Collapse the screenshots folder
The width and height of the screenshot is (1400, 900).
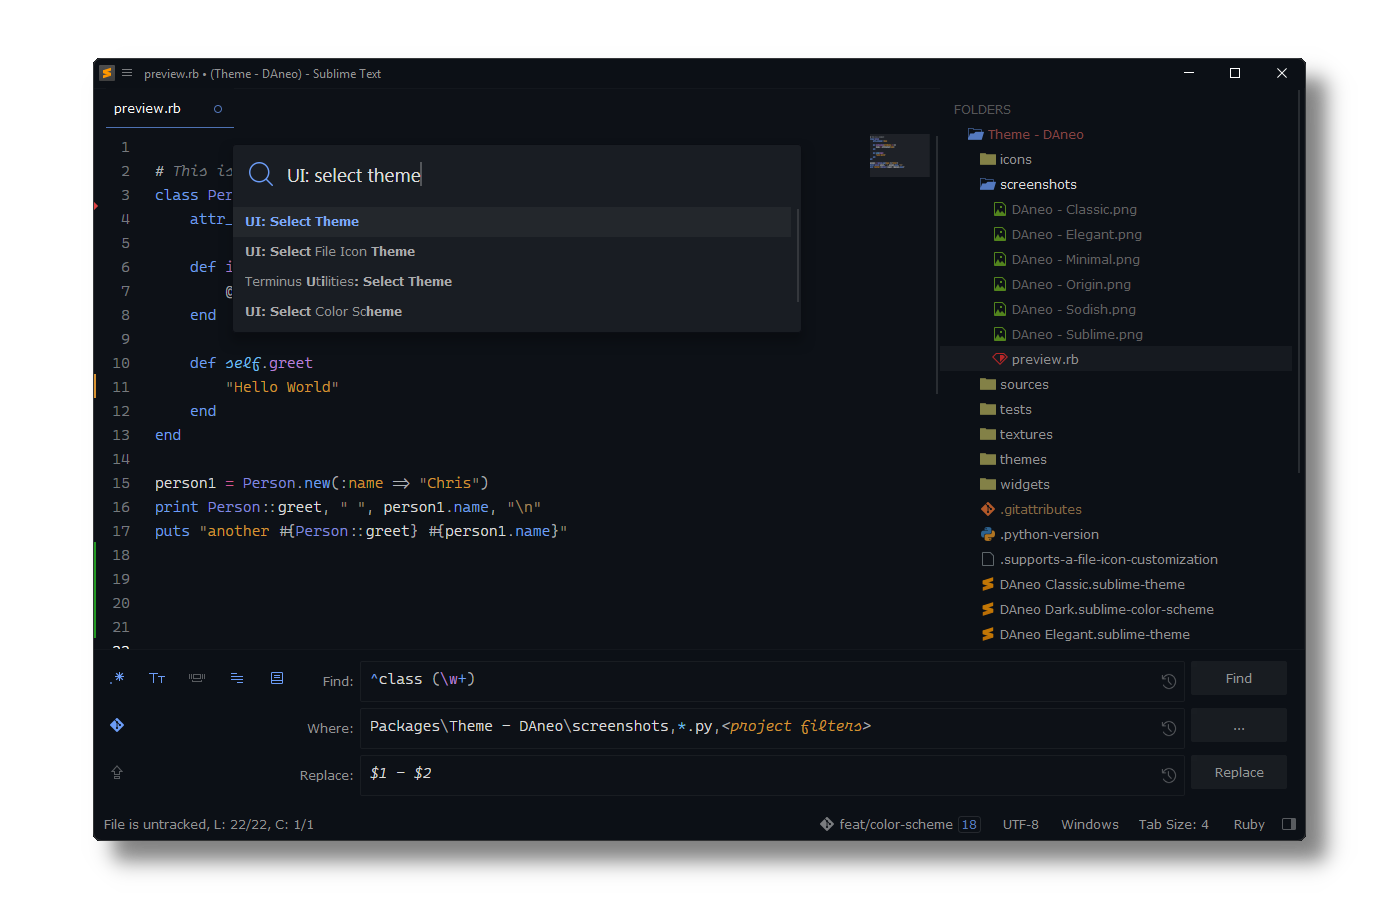(988, 184)
